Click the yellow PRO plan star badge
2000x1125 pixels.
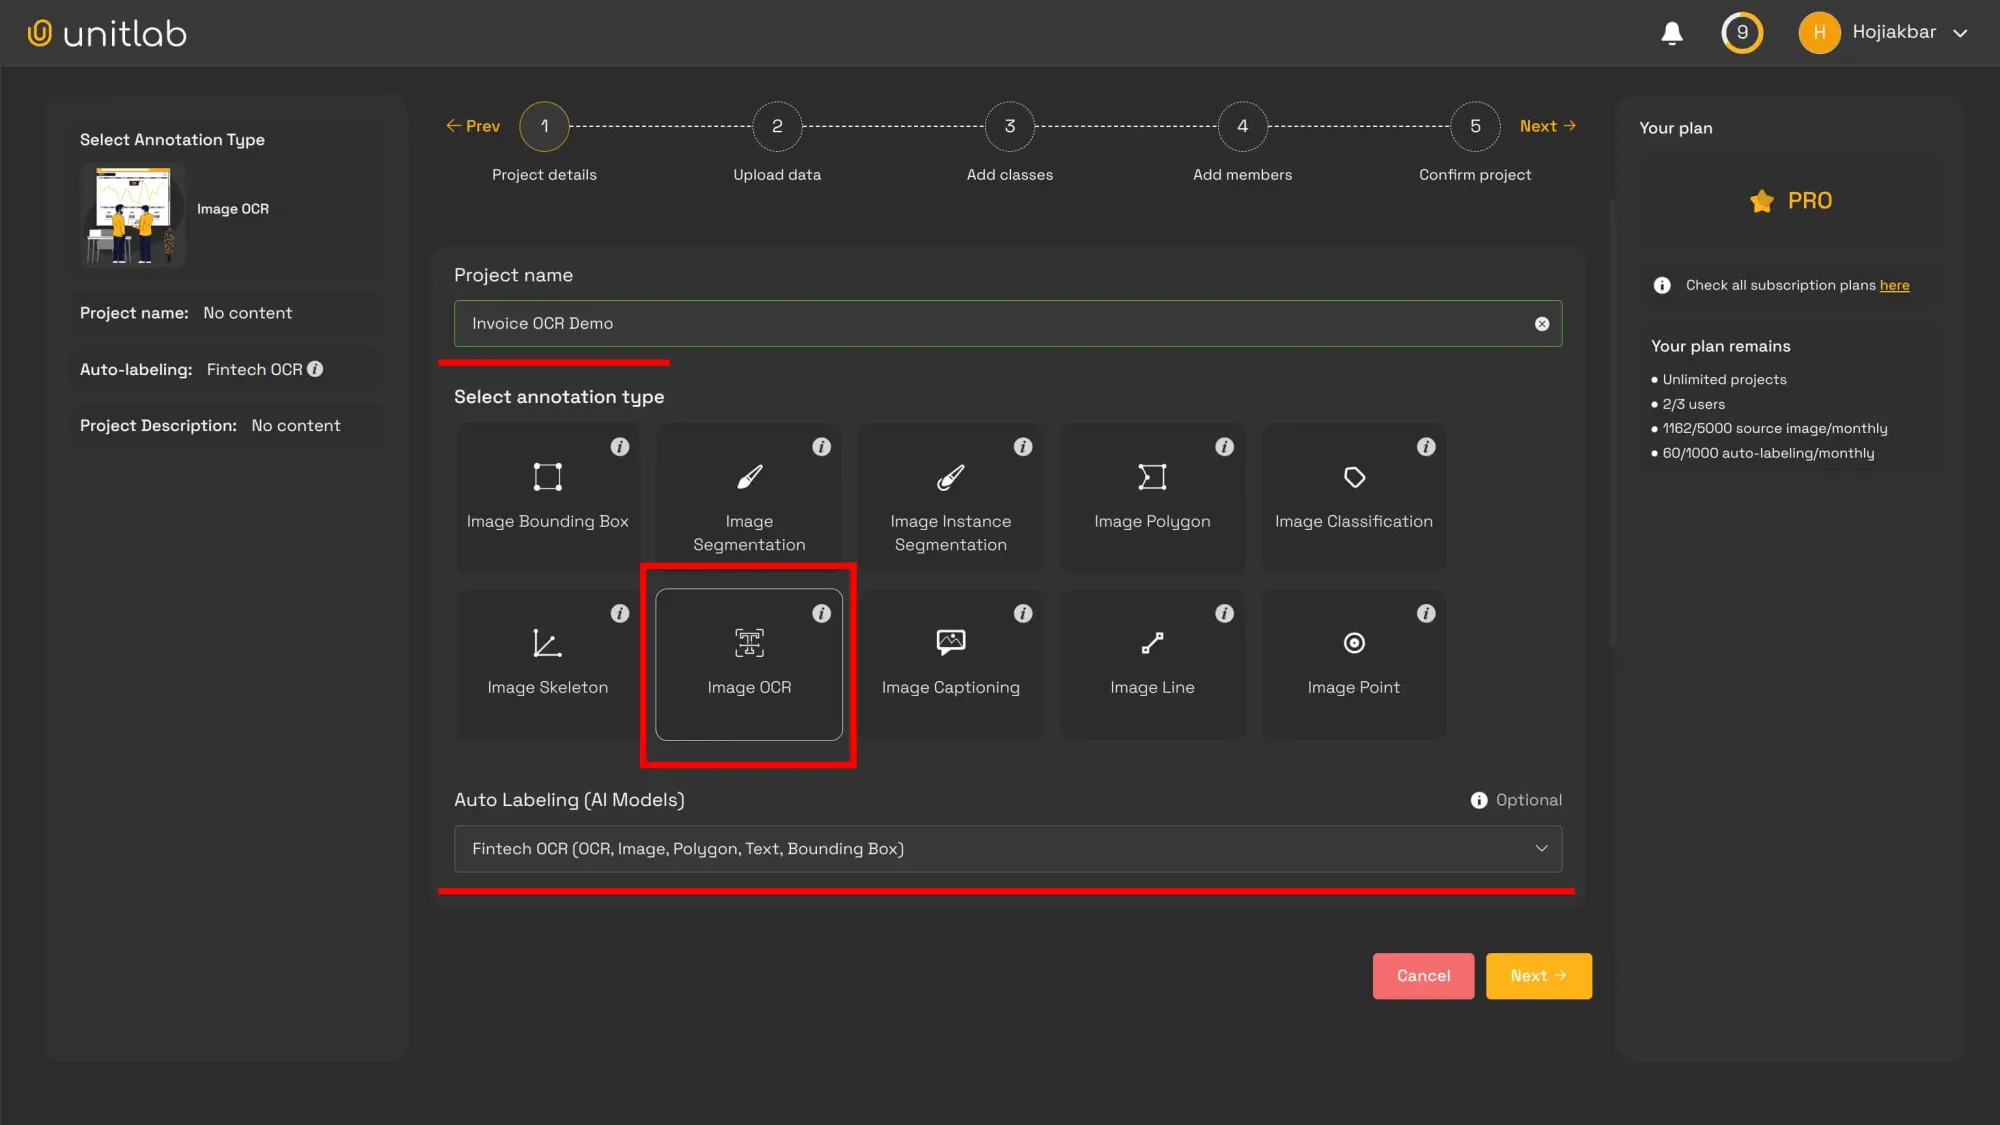pos(1760,200)
